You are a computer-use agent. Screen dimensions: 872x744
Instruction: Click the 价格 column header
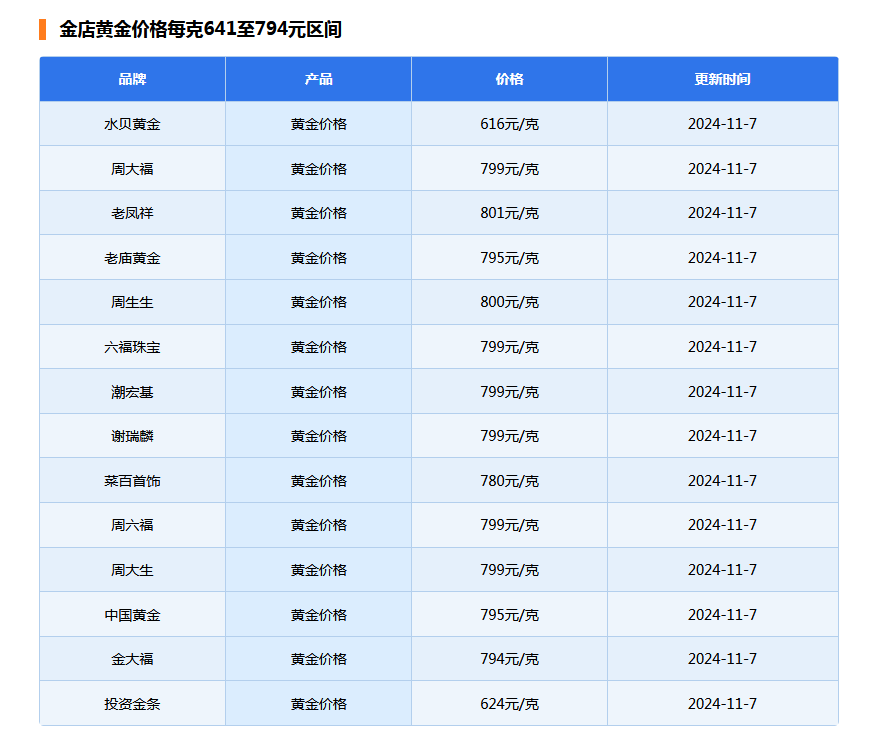click(508, 79)
